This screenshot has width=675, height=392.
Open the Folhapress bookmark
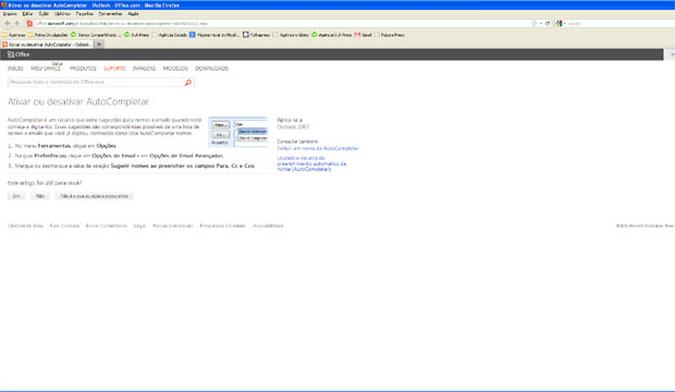click(x=257, y=35)
